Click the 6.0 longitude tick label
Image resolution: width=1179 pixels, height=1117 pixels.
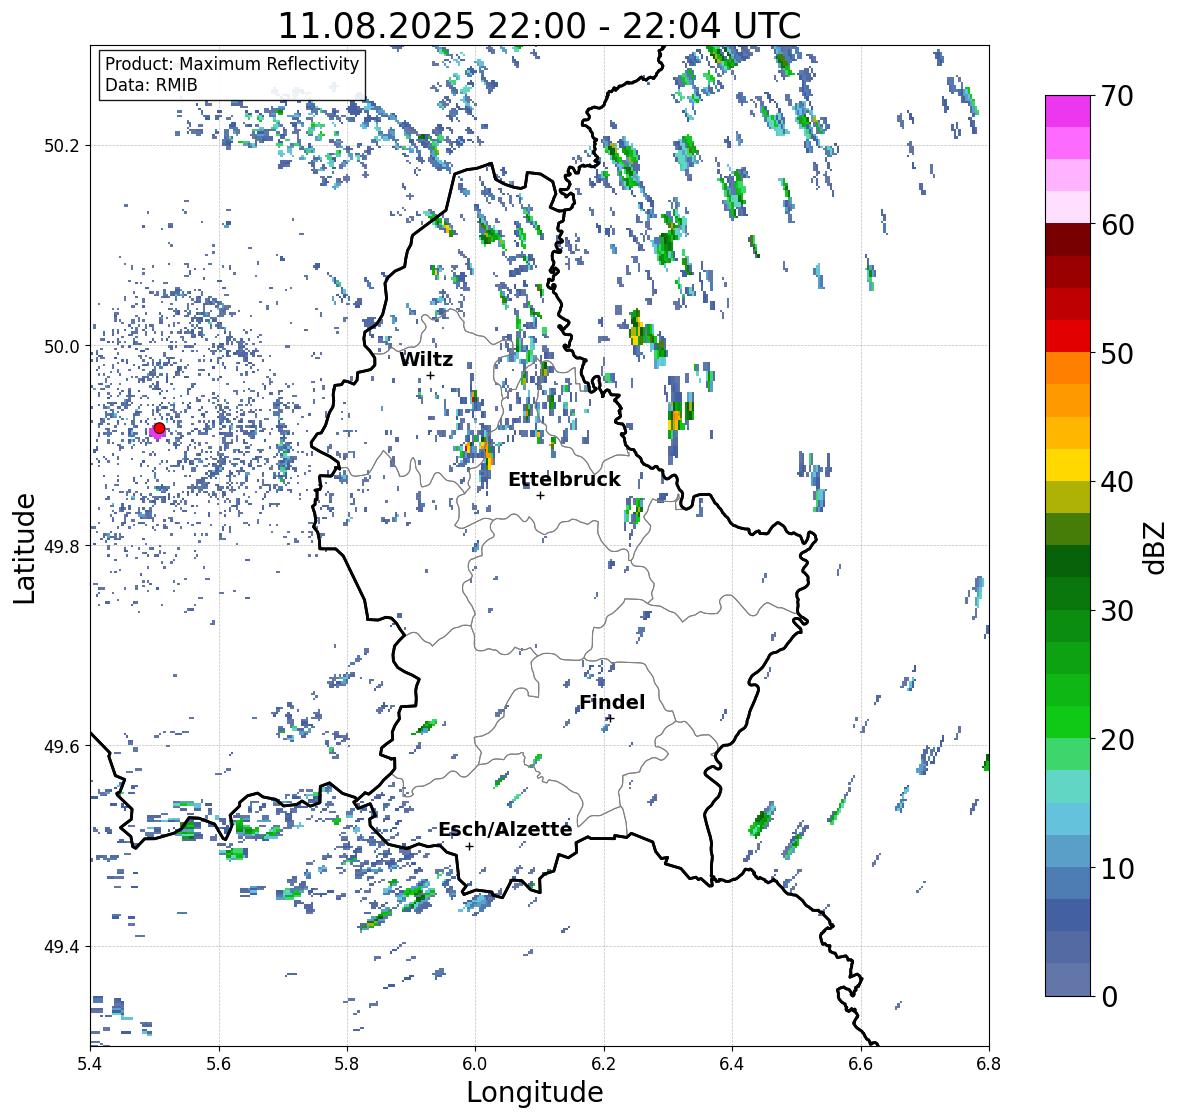pos(475,1064)
